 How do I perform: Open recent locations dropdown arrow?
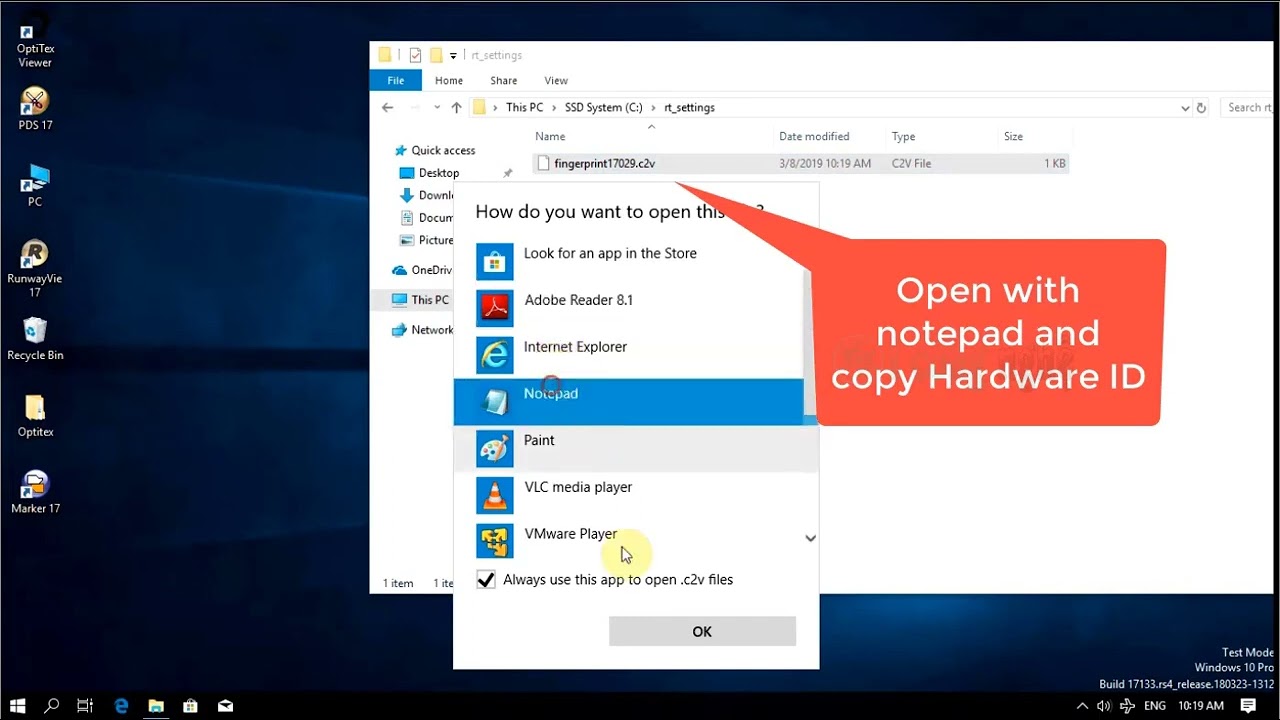click(x=437, y=107)
